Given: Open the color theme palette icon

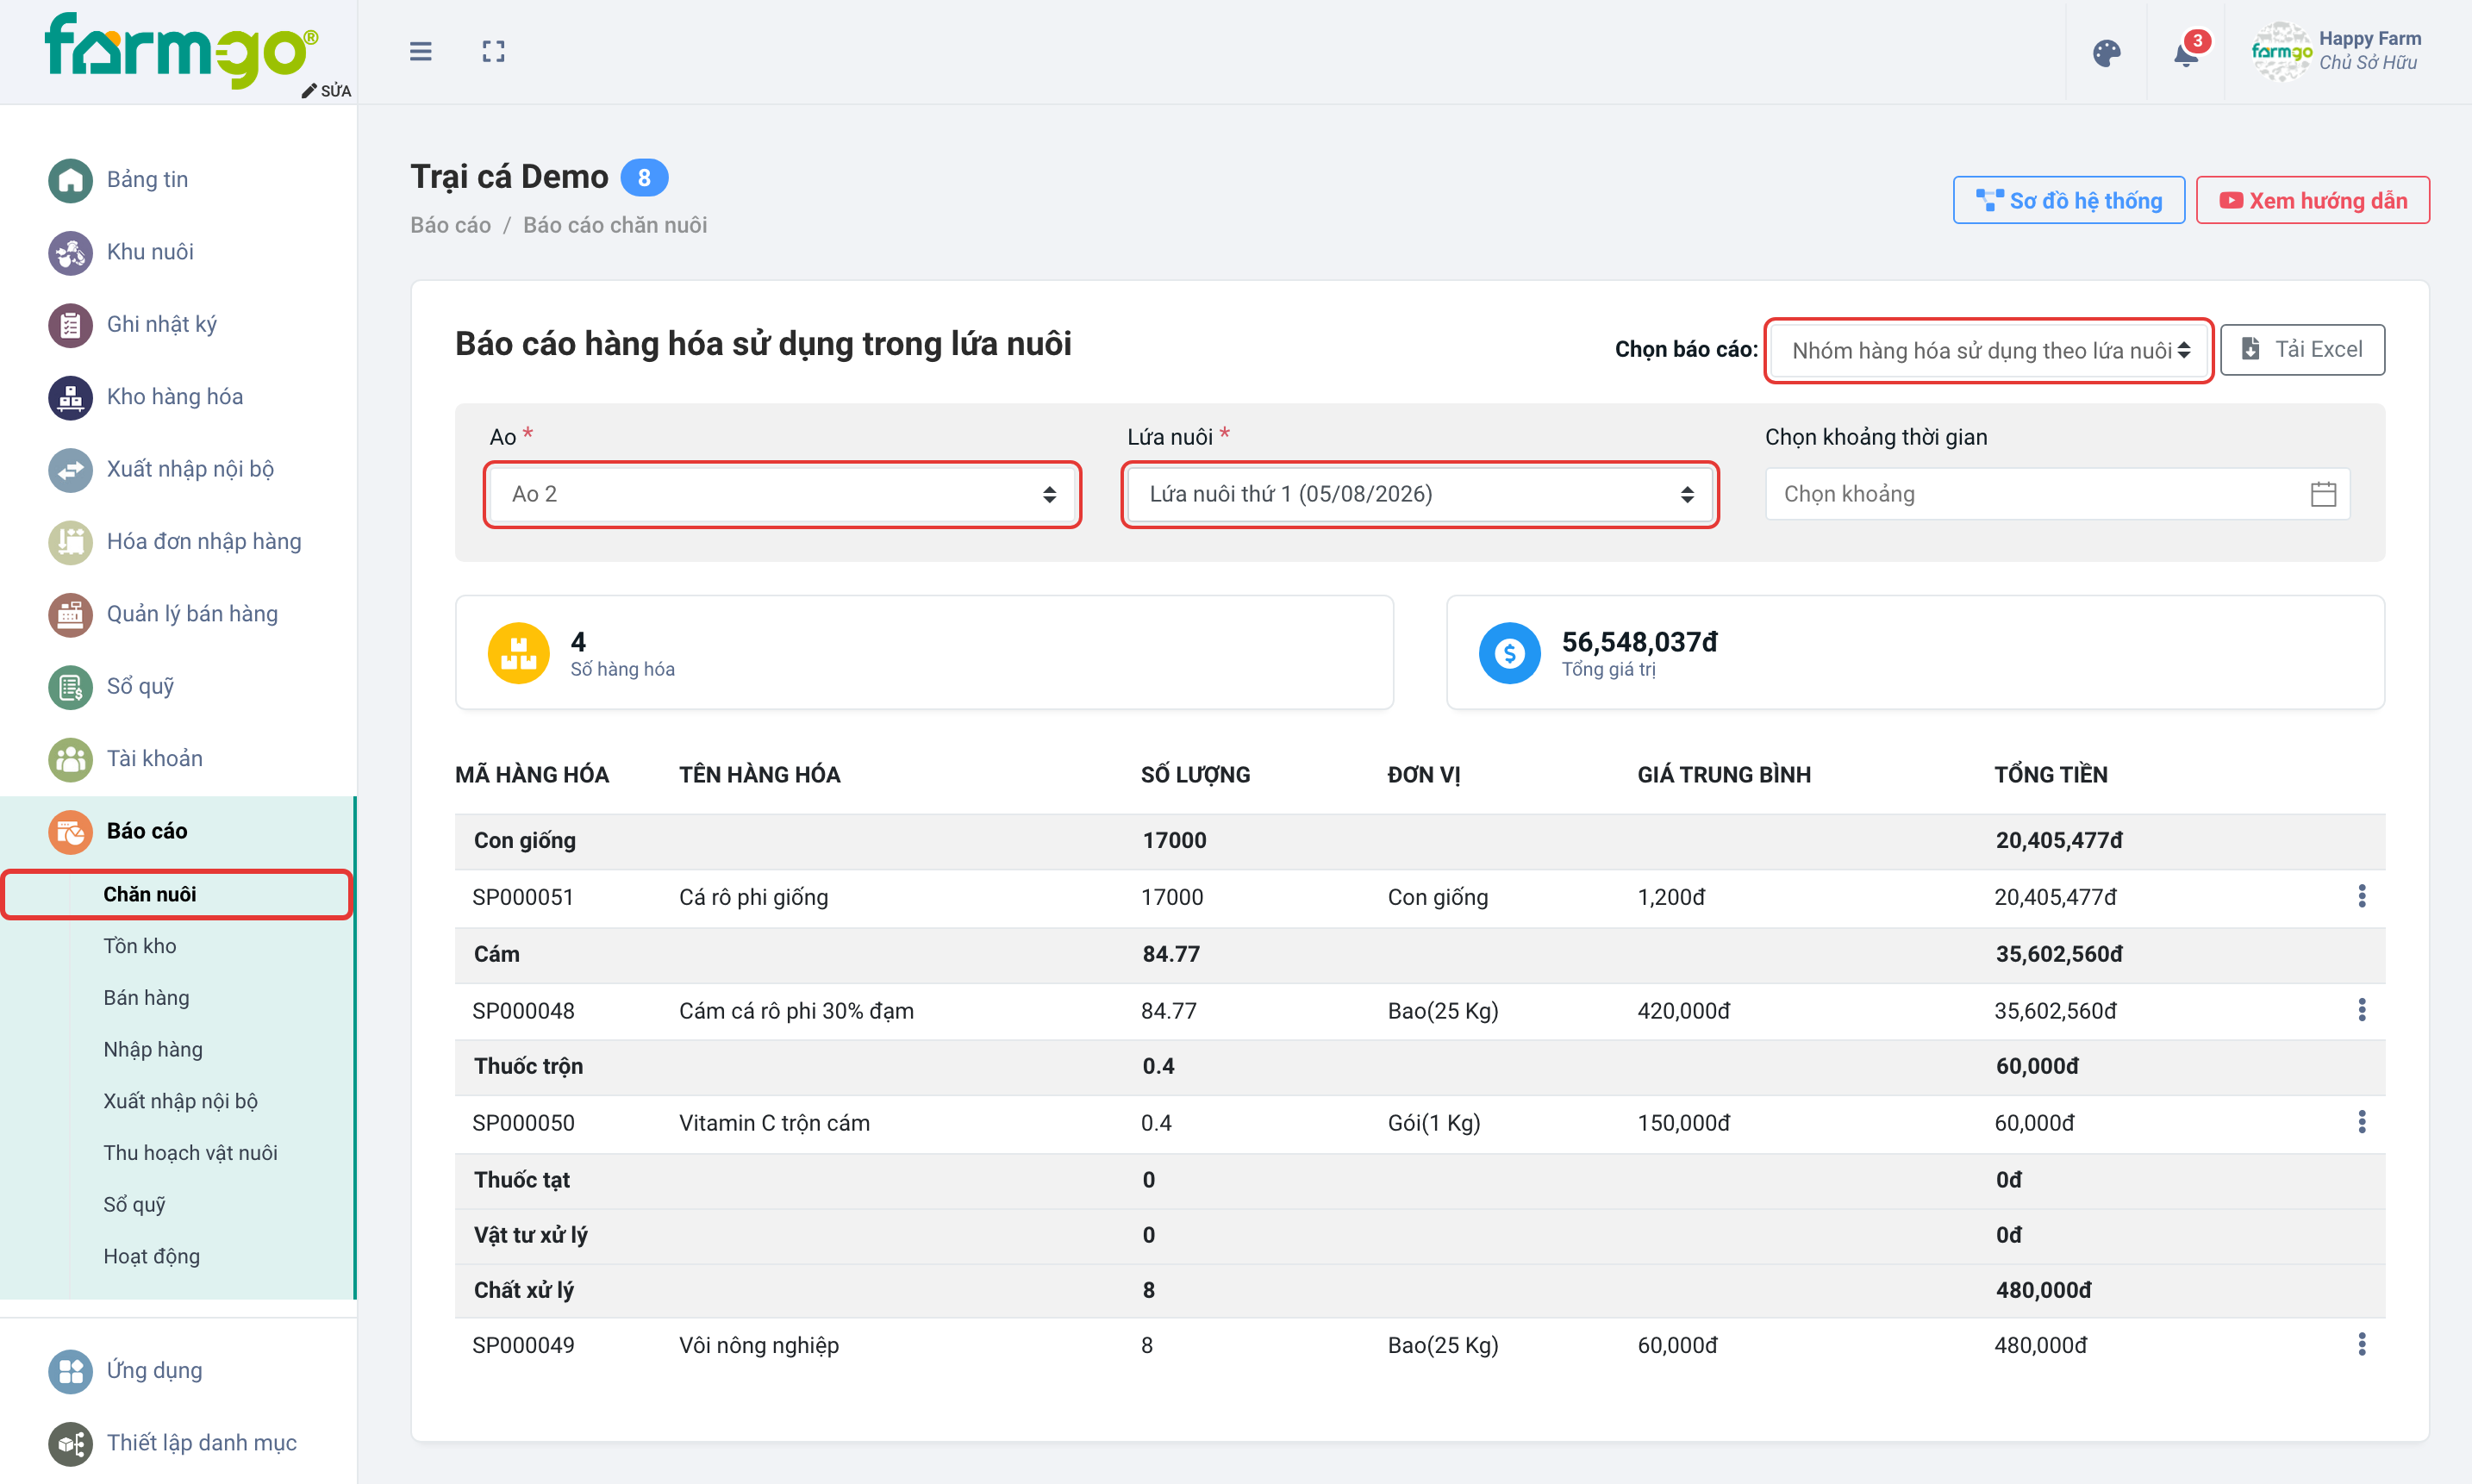Looking at the screenshot, I should (2106, 53).
